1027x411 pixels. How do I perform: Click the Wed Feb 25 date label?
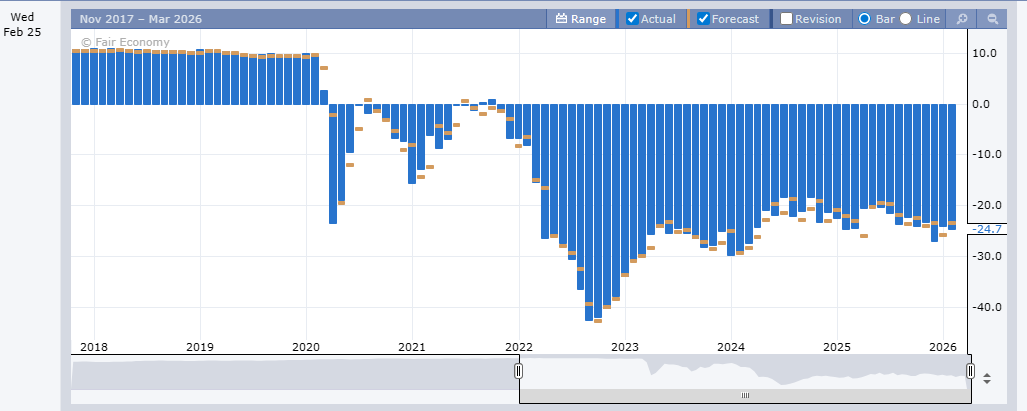[x=20, y=24]
